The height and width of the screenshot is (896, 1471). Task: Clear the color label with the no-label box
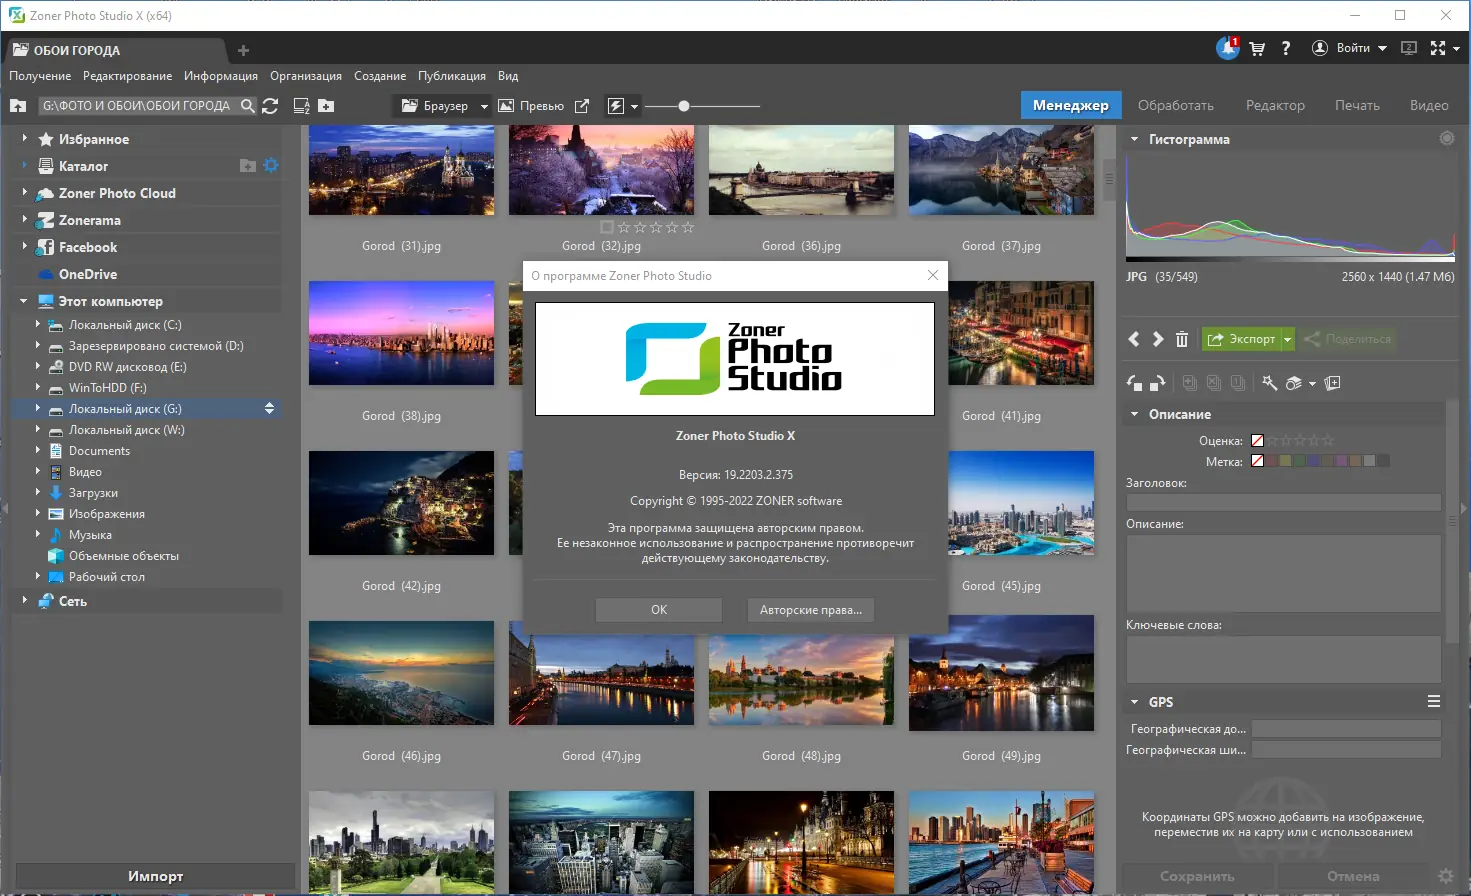click(1258, 461)
